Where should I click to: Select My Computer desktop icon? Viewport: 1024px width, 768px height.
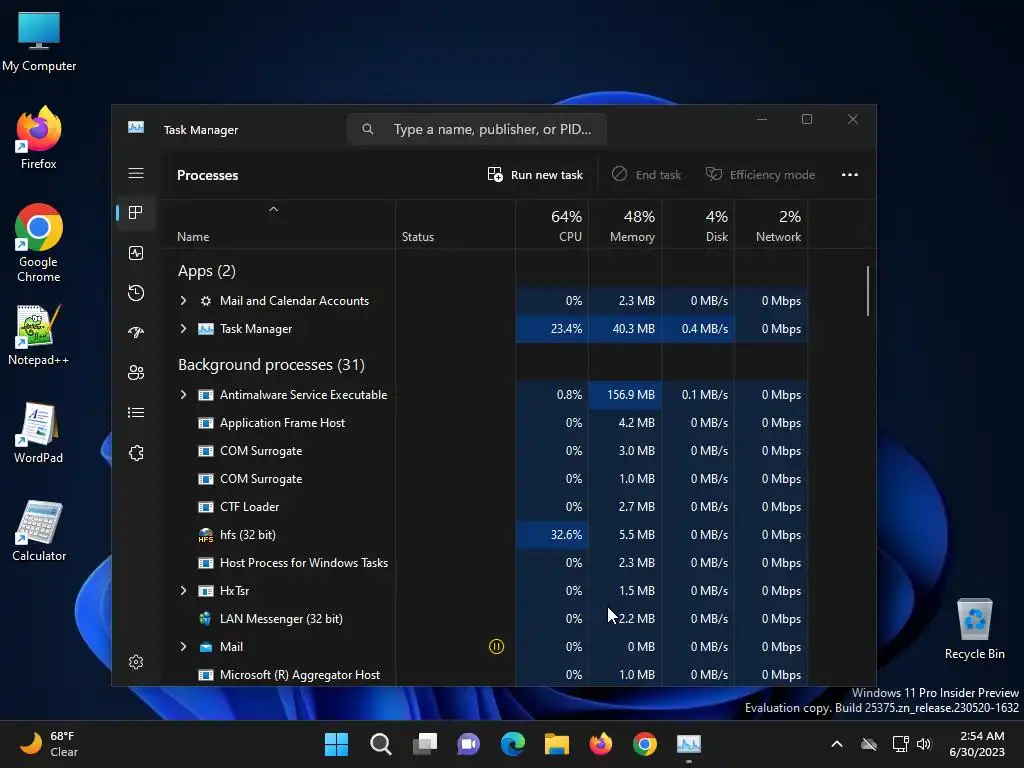(39, 41)
